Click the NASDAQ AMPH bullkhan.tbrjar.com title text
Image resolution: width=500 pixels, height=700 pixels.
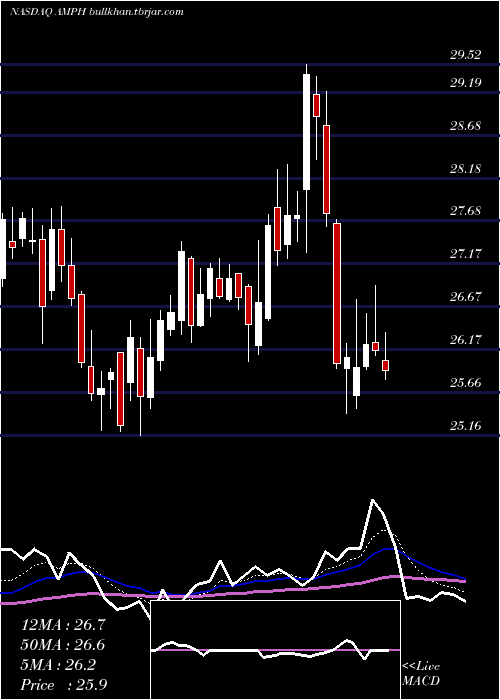tap(97, 12)
